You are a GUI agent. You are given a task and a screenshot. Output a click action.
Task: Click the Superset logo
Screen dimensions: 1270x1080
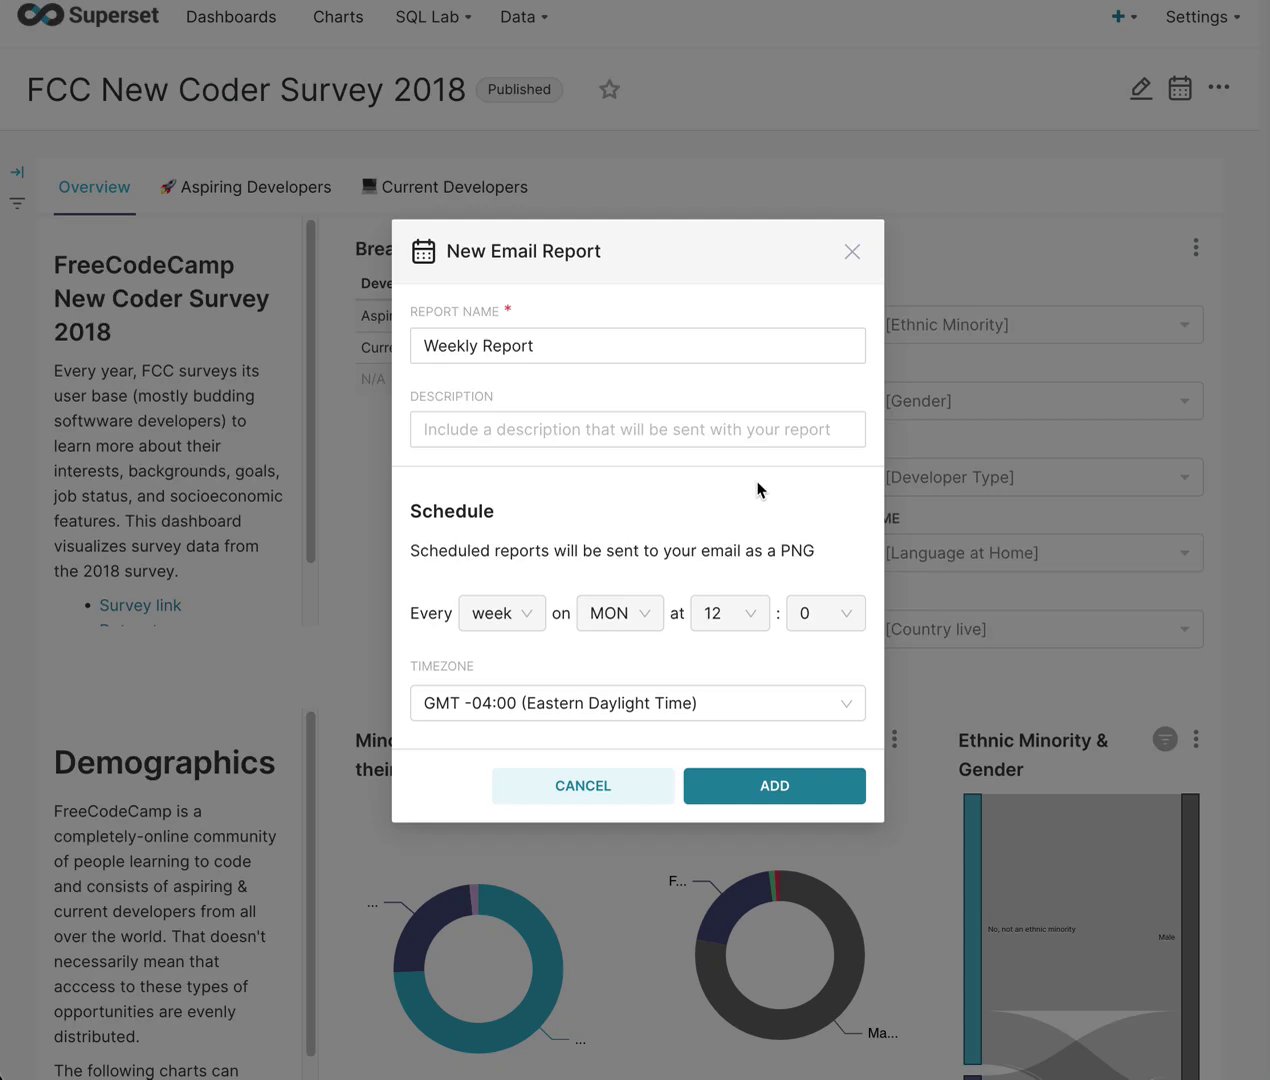[88, 16]
